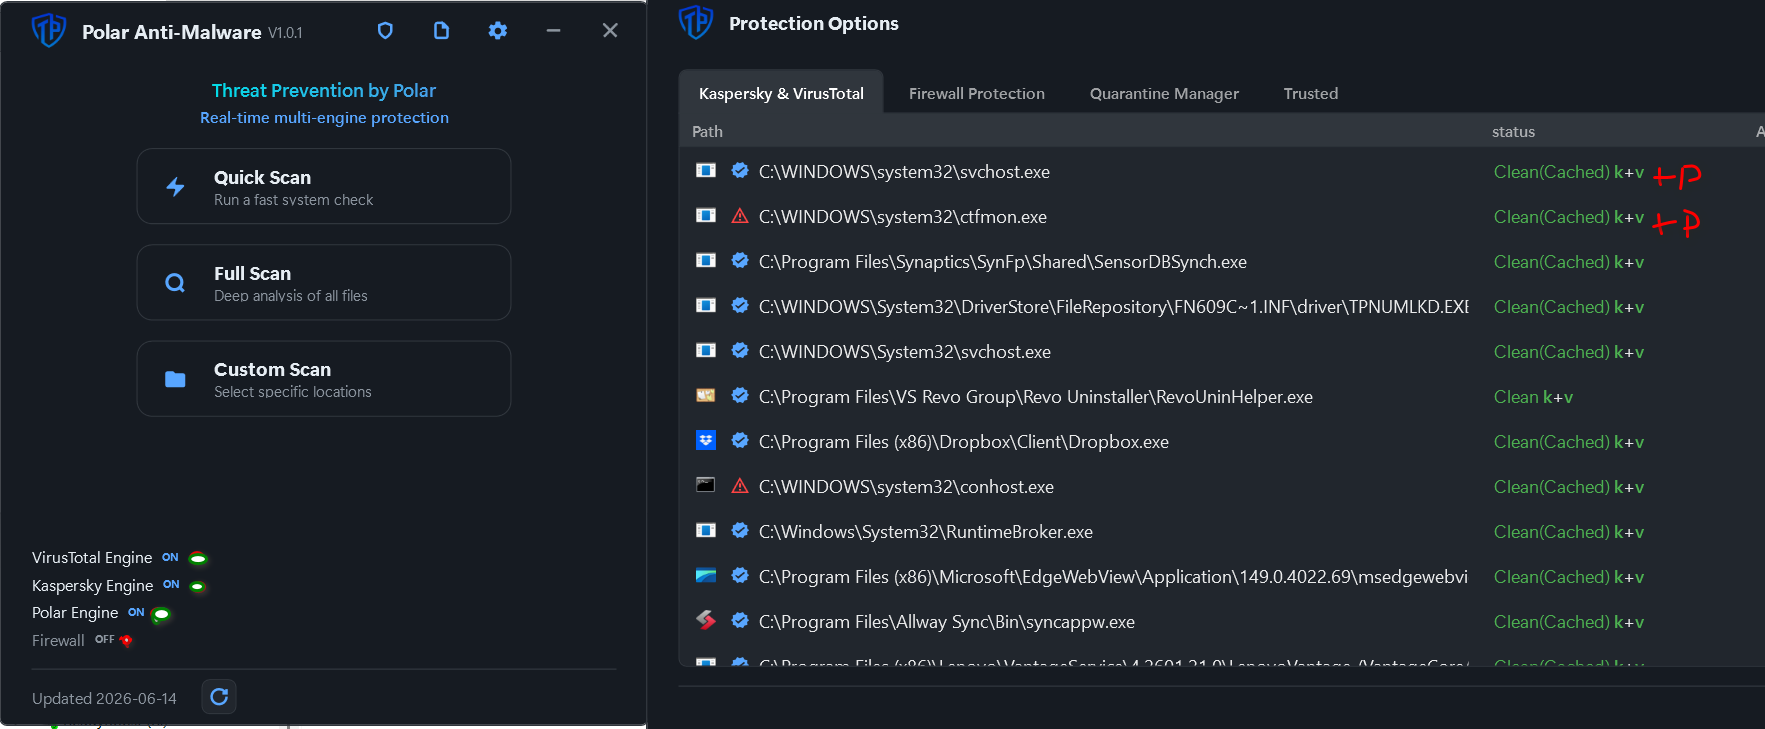Select the file icon of the SensorDBSynch.exe row
1765x729 pixels.
click(706, 261)
